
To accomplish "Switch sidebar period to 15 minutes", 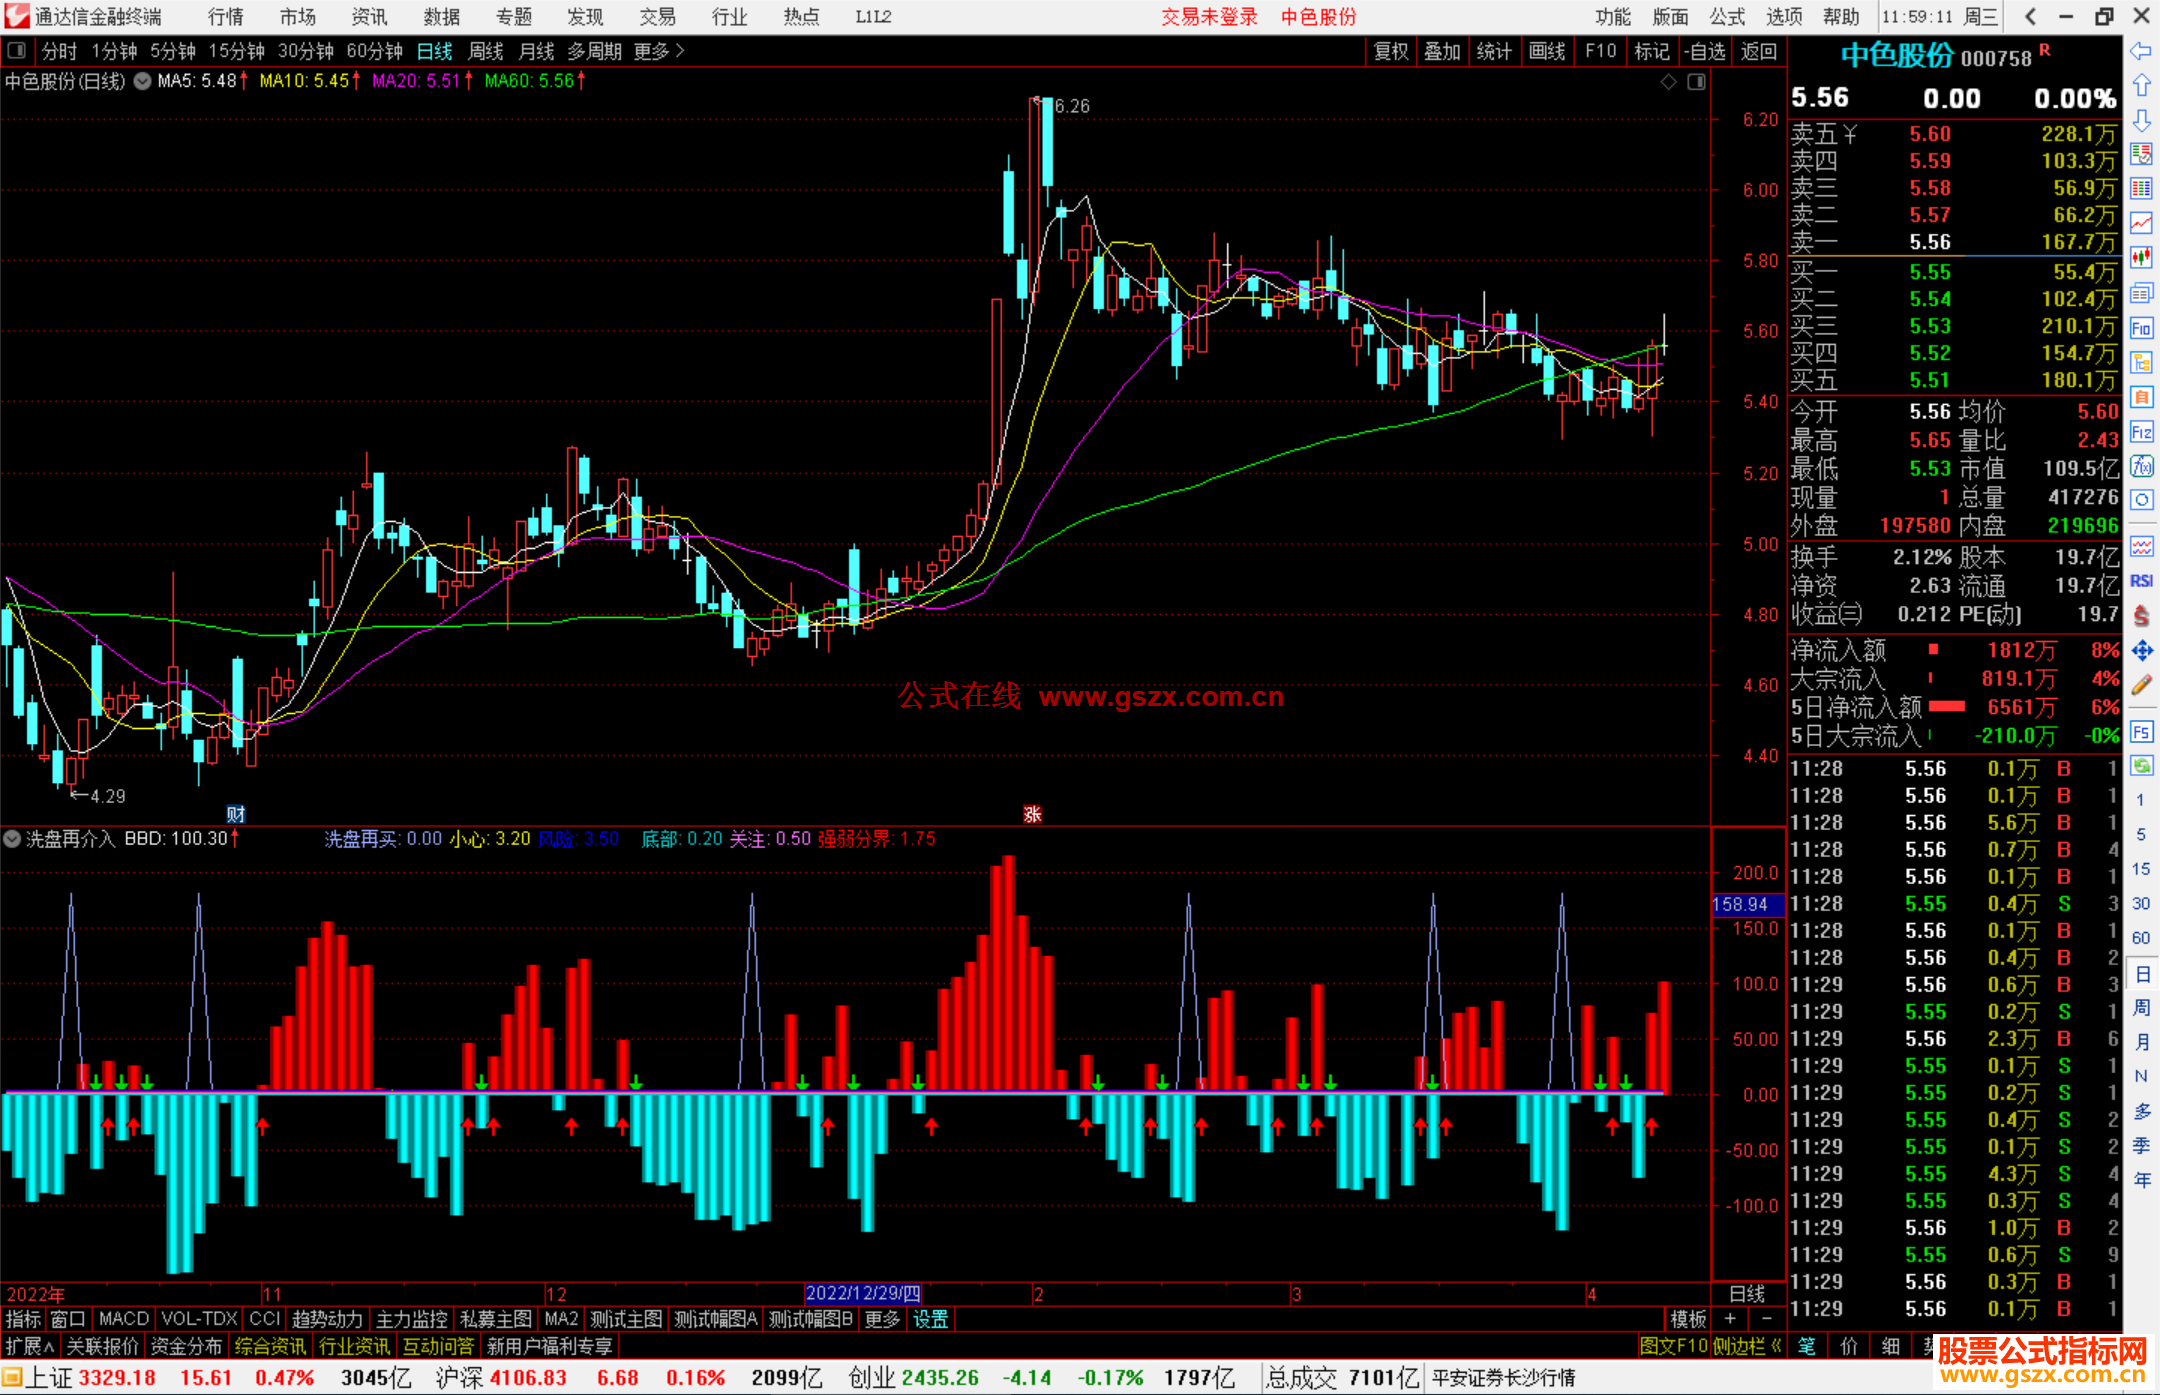I will 2141,869.
